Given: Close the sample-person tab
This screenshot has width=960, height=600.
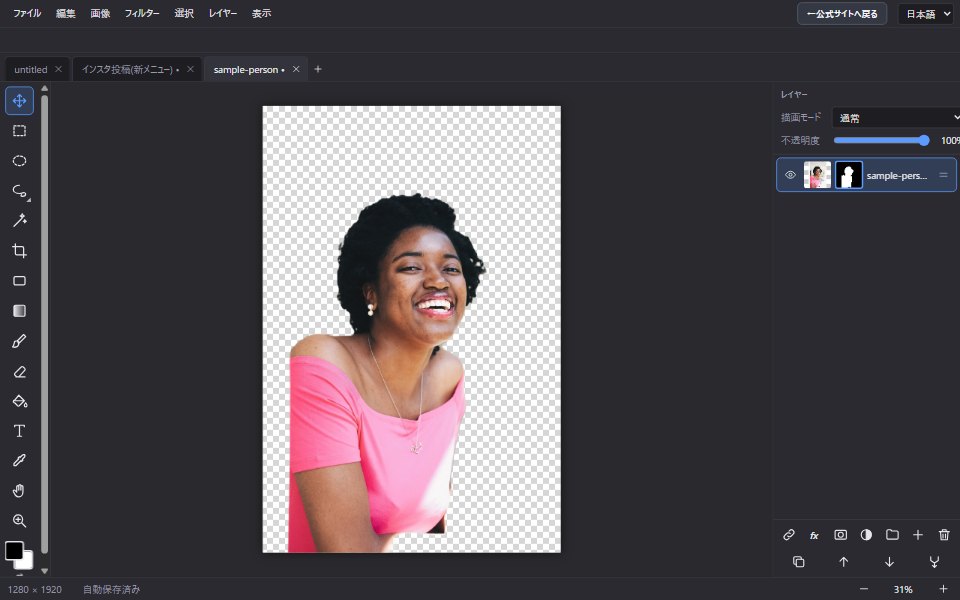Looking at the screenshot, I should (296, 69).
